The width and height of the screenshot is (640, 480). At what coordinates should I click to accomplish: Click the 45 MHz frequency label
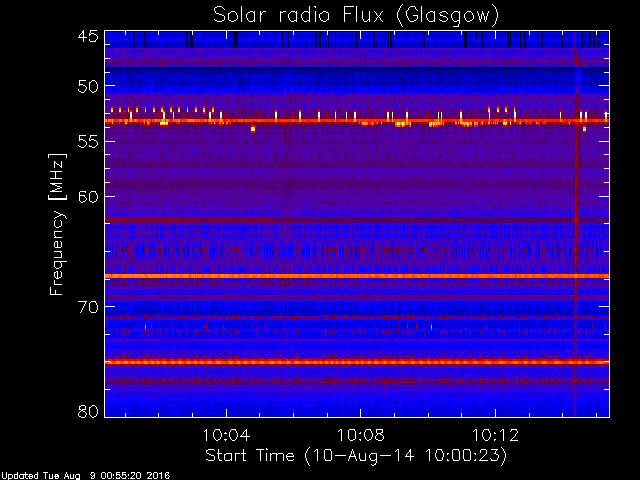tap(88, 37)
